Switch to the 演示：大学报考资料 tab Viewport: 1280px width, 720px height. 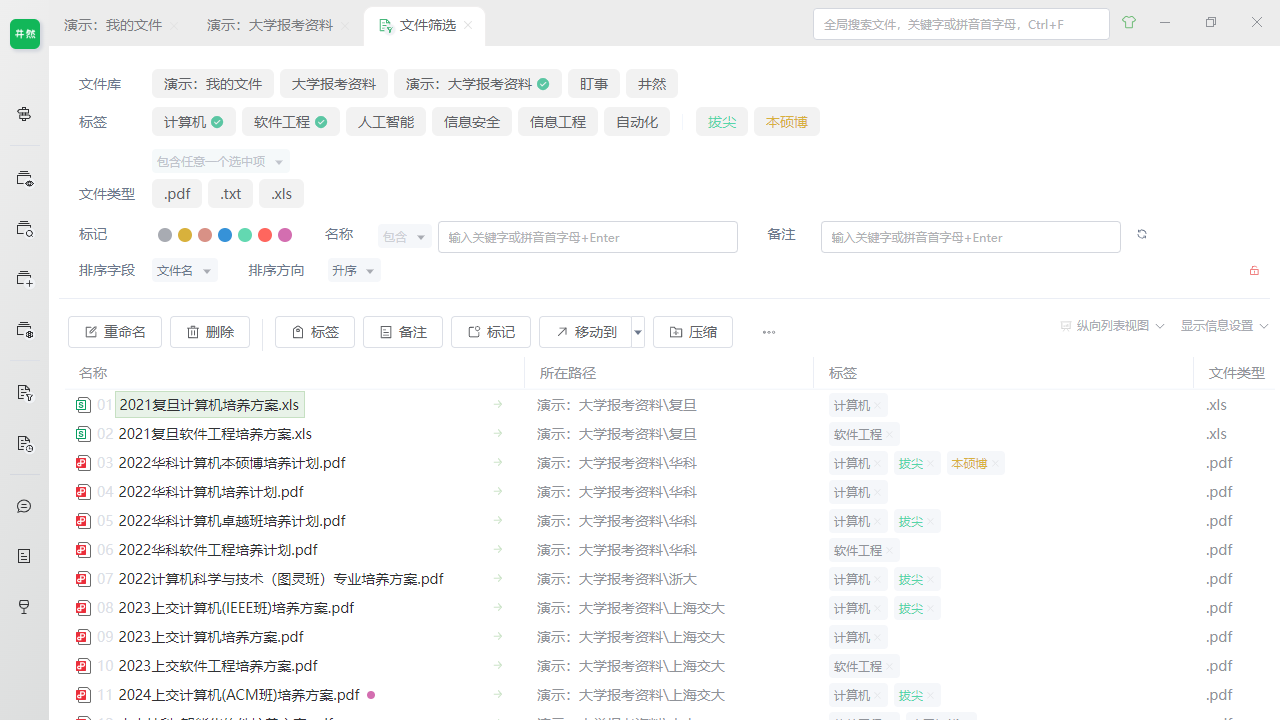click(x=268, y=26)
